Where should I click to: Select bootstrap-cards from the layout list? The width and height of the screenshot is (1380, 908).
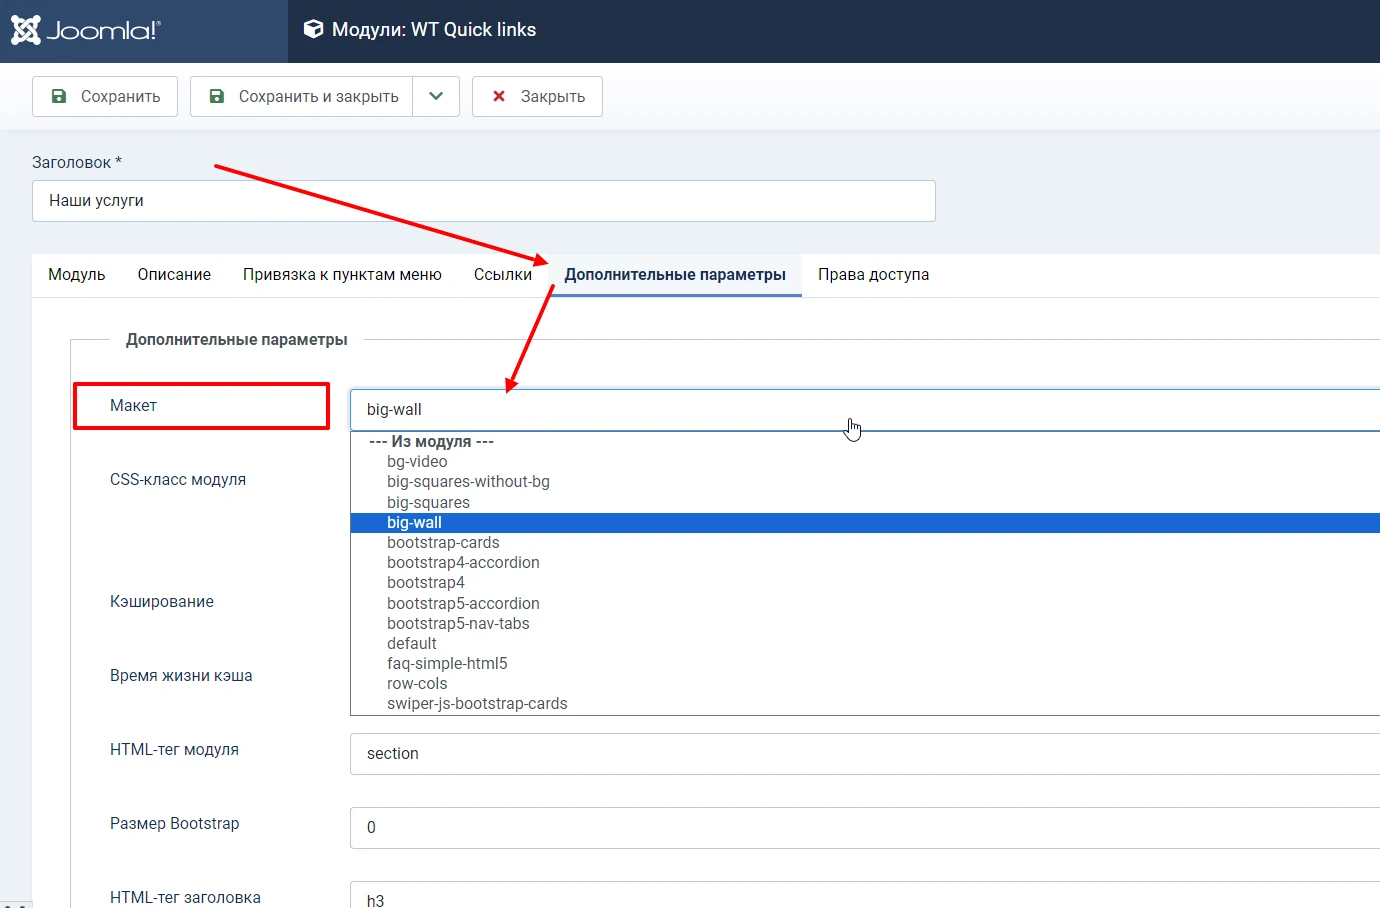443,542
